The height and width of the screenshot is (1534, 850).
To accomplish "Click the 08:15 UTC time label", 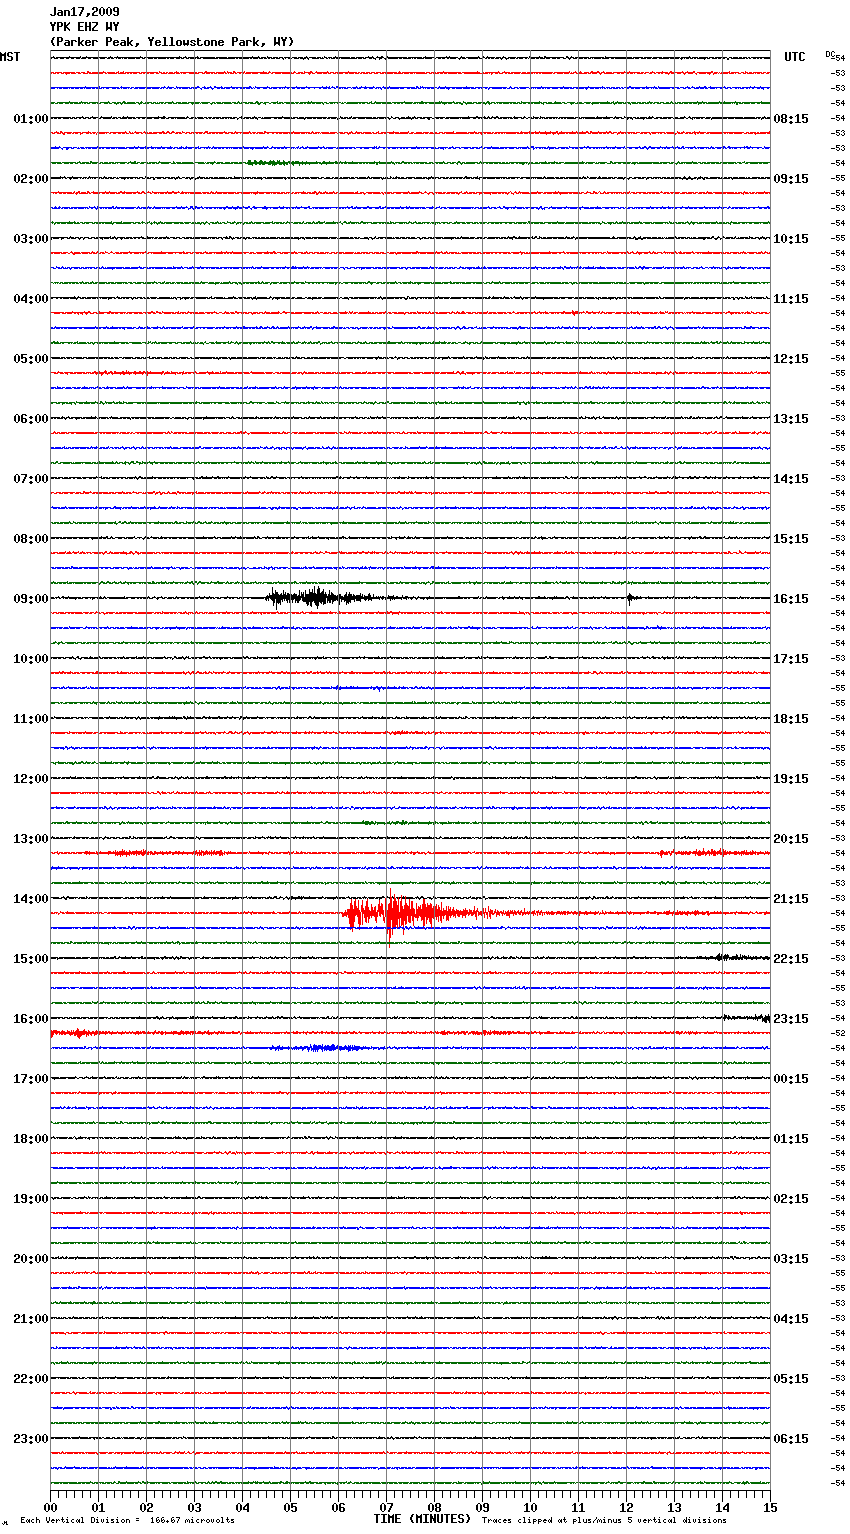I will (791, 119).
